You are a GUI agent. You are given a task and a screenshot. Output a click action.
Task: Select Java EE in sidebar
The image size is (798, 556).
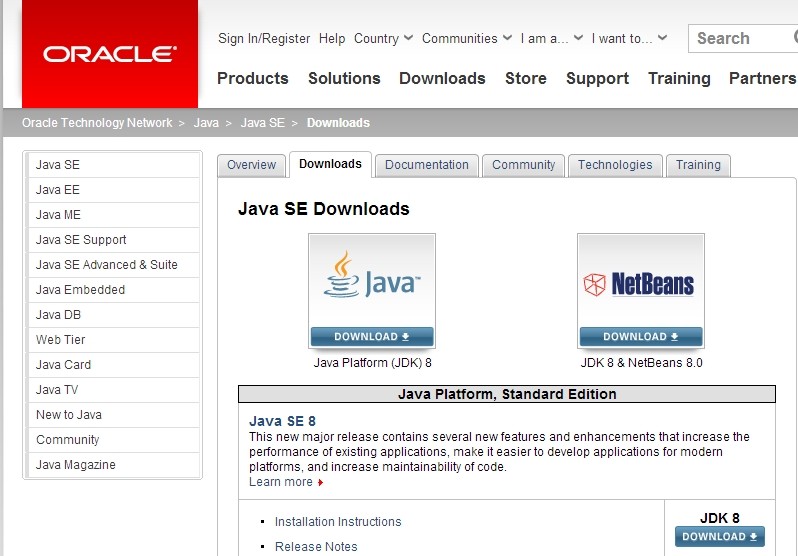[x=113, y=190]
